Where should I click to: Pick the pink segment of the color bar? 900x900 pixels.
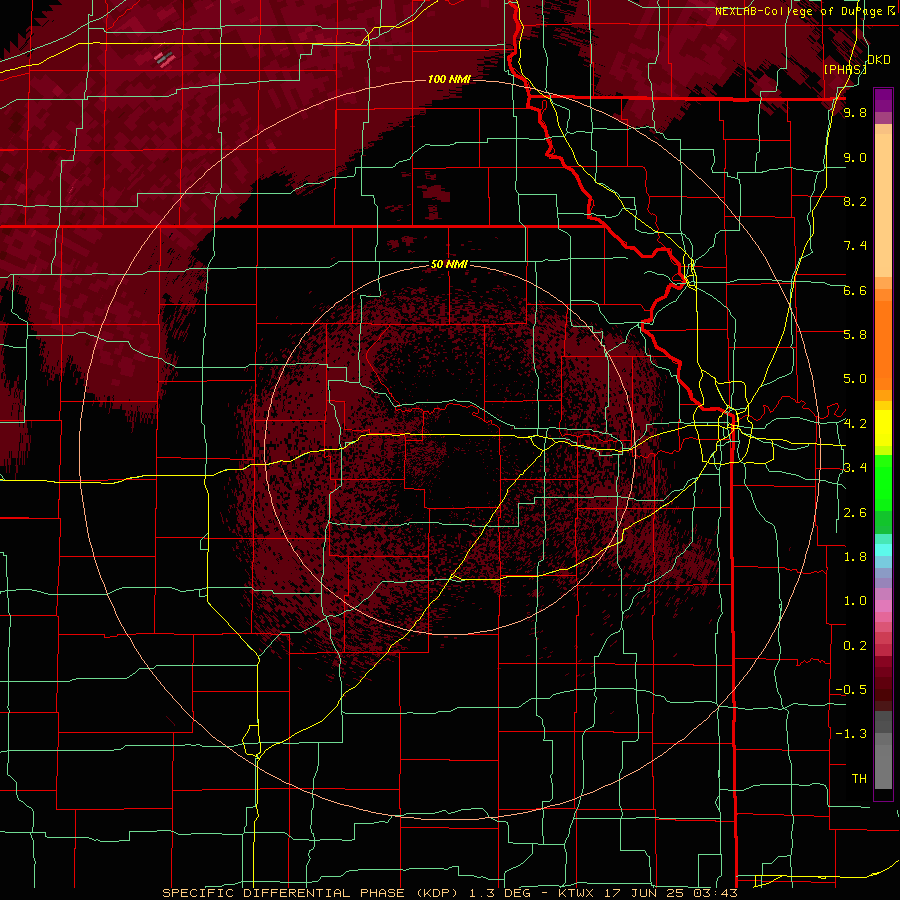[883, 606]
